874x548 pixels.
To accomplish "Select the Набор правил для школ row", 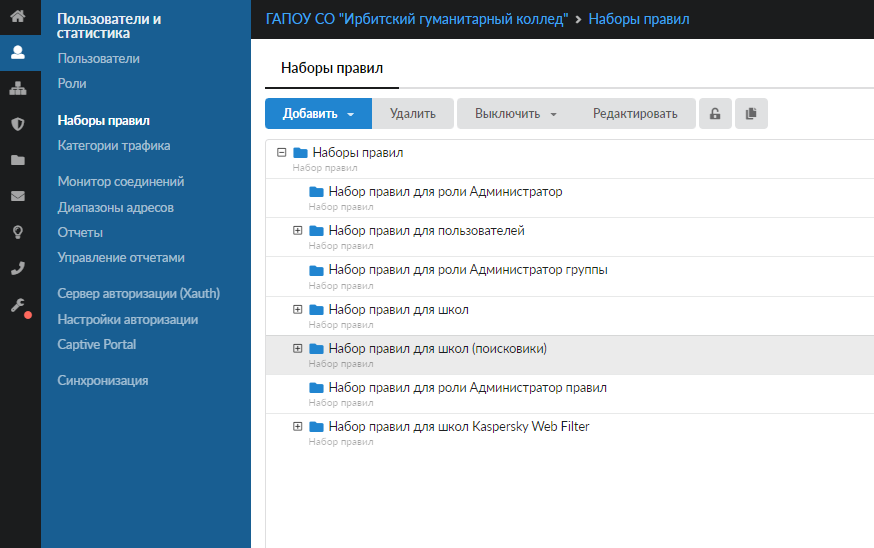I will coord(570,316).
